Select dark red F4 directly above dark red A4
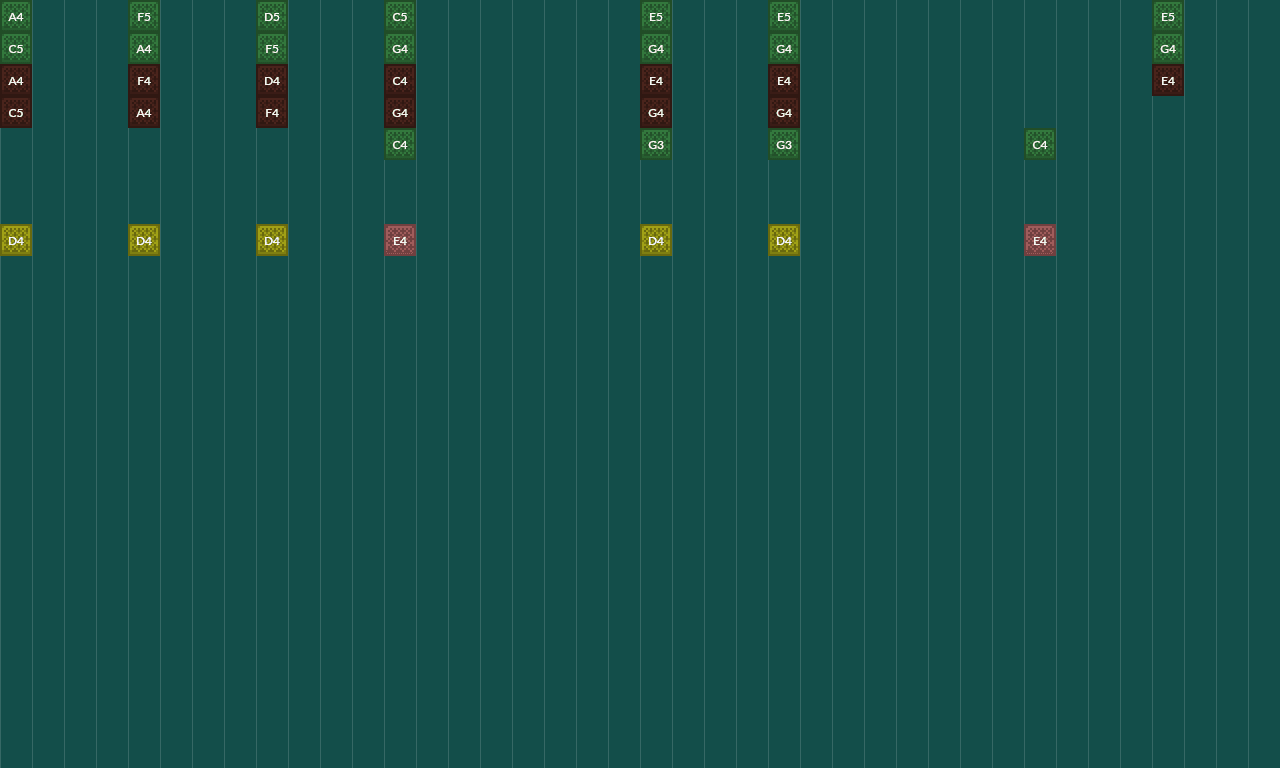The height and width of the screenshot is (768, 1280). point(144,80)
